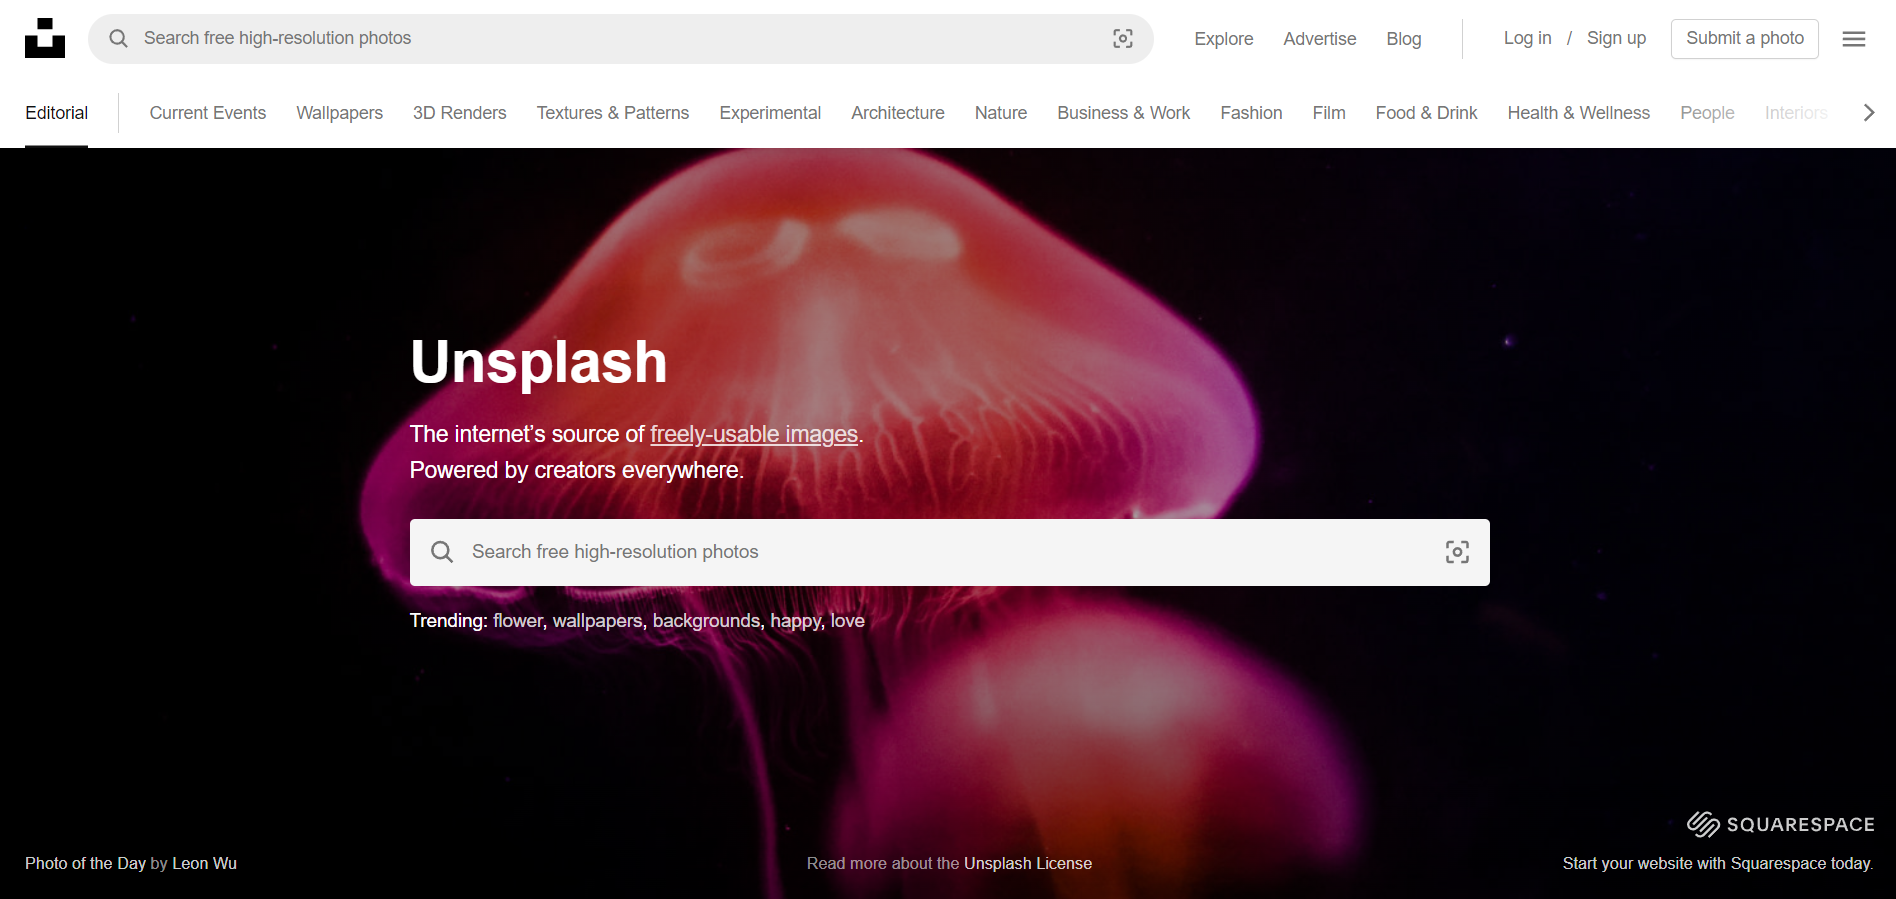Open the Architecture category

coord(898,113)
